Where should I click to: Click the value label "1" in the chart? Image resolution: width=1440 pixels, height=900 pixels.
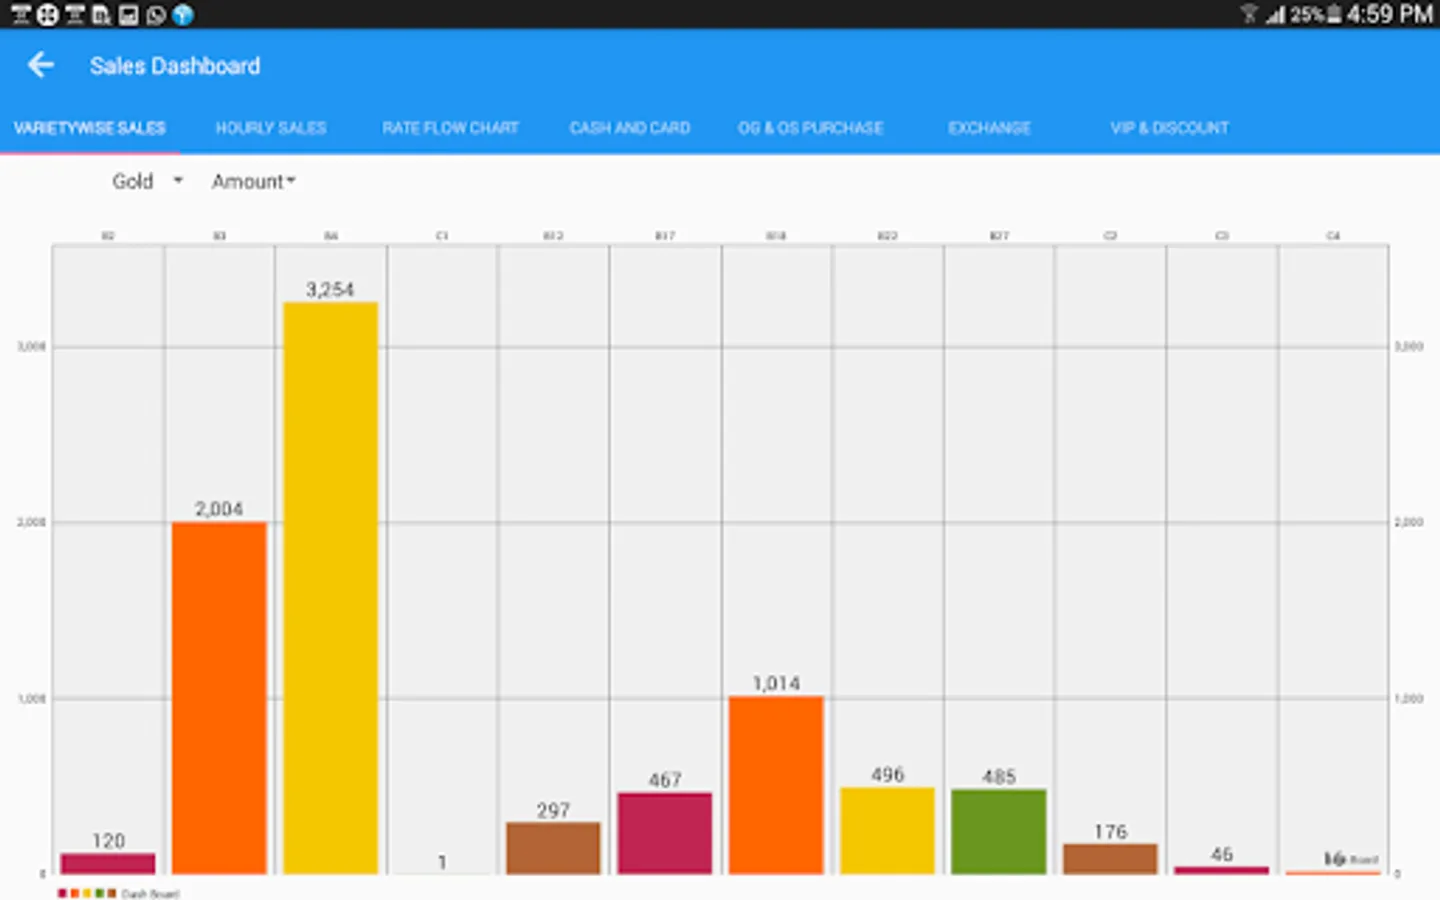coord(442,862)
